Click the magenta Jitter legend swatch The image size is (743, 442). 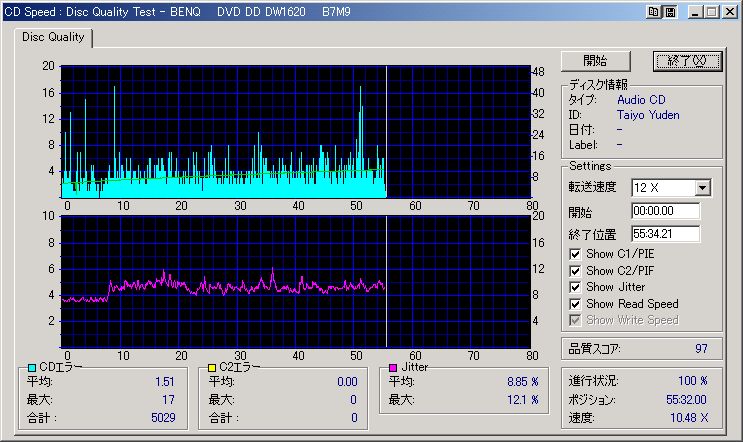394,368
